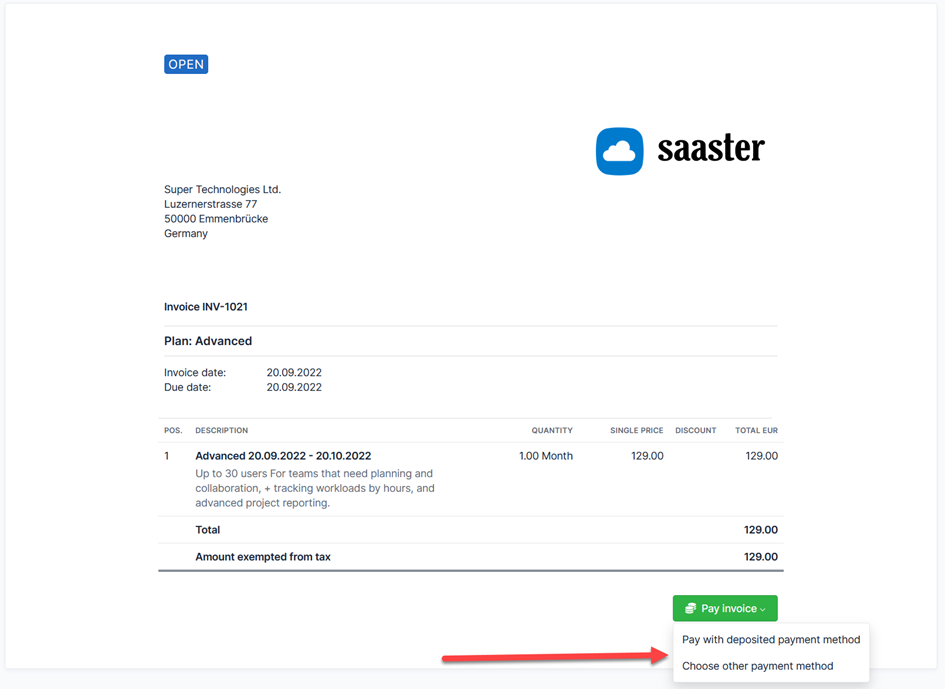Click the Due date value 20.09.2022
The image size is (945, 689).
click(x=294, y=387)
